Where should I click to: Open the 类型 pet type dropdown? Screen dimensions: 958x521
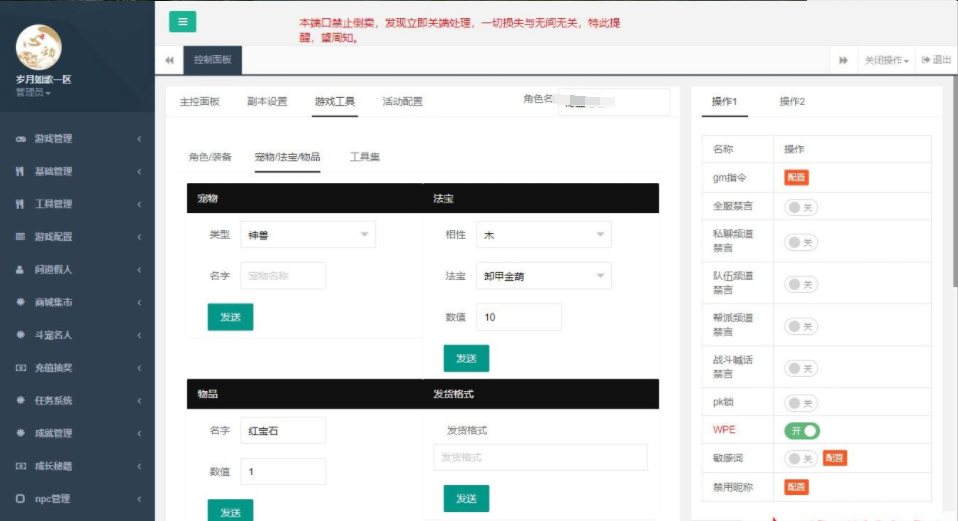click(307, 235)
